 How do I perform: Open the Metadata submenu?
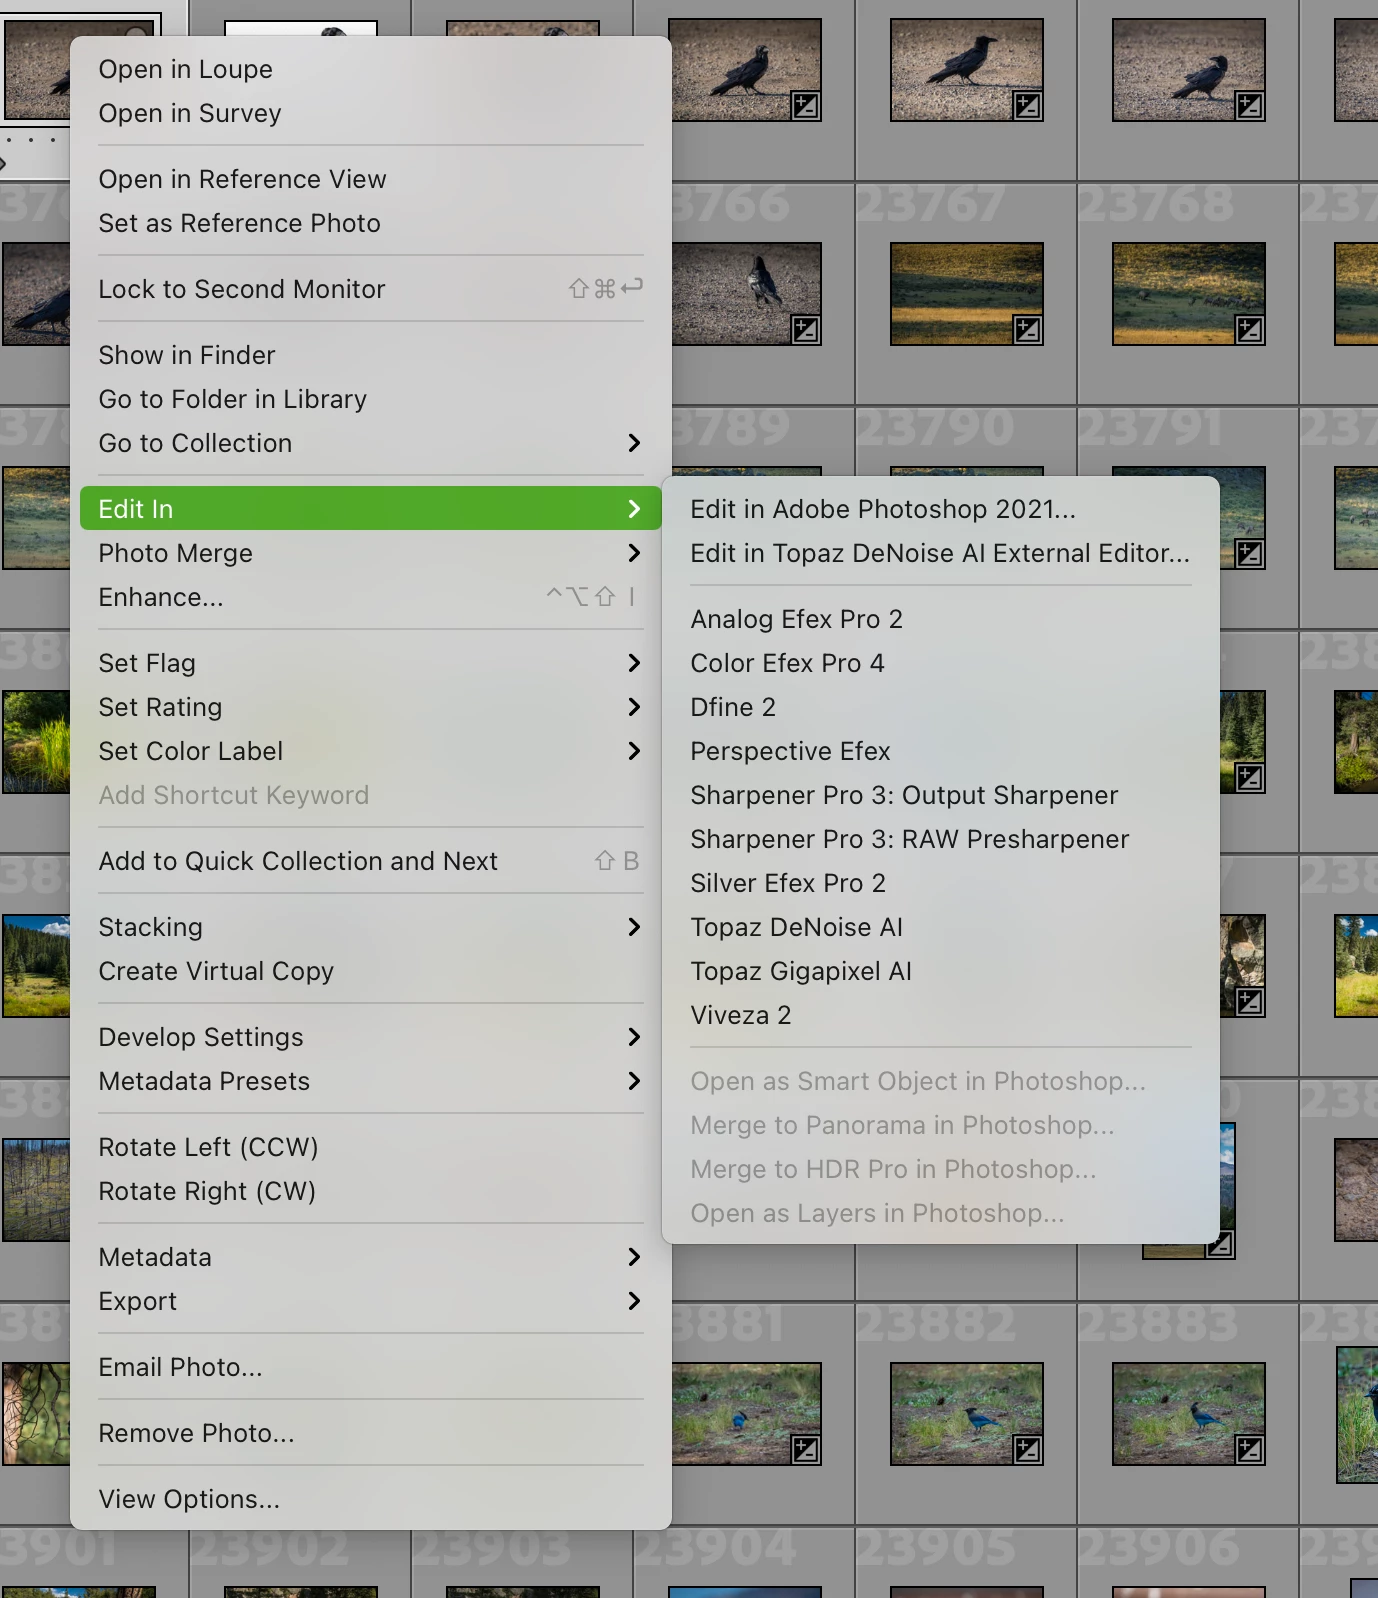tap(371, 1257)
